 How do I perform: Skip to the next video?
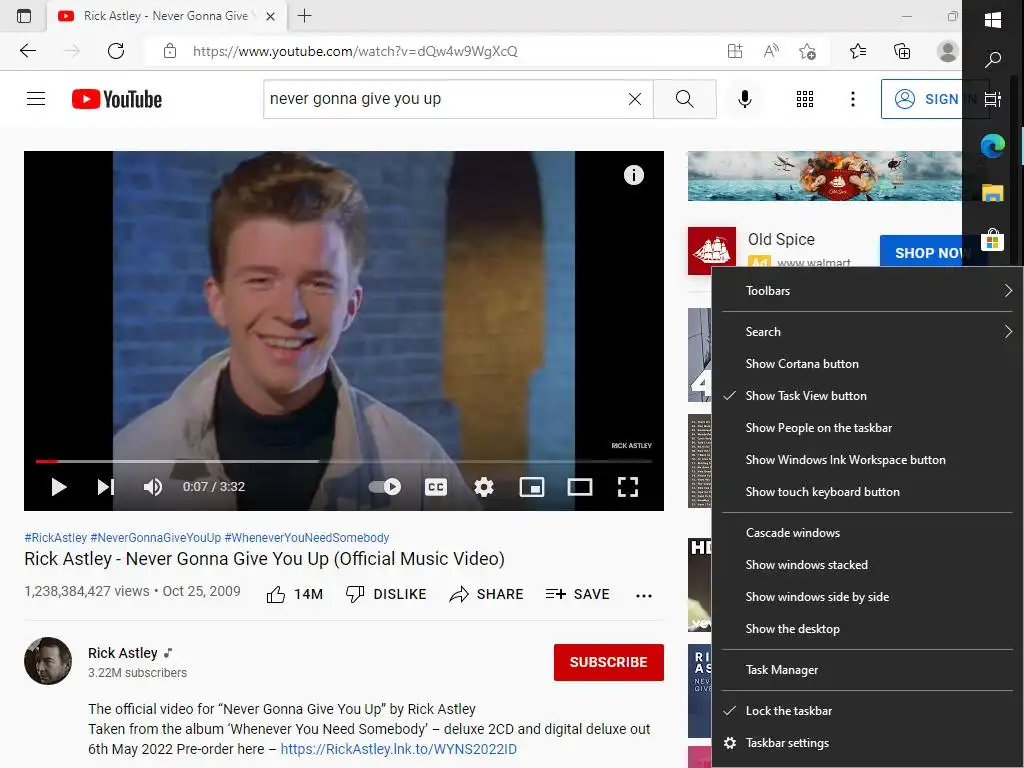click(x=106, y=487)
